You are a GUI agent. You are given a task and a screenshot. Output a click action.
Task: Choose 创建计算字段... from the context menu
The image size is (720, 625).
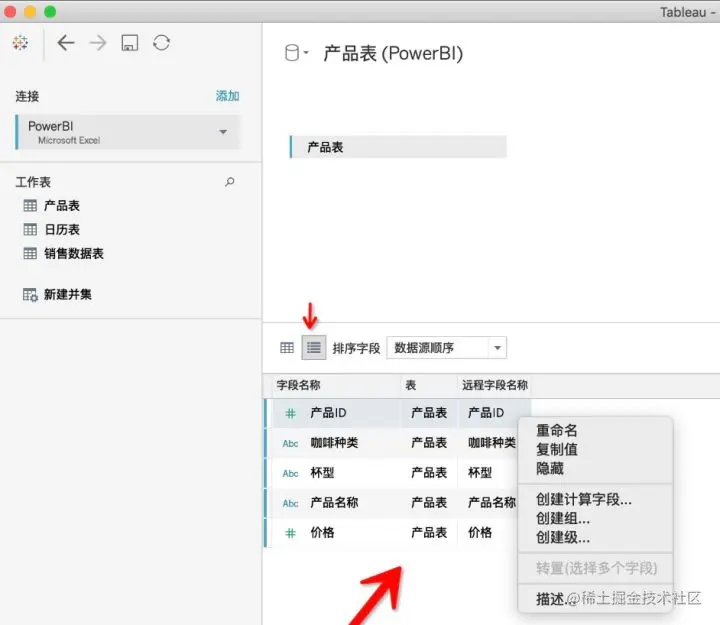[584, 499]
